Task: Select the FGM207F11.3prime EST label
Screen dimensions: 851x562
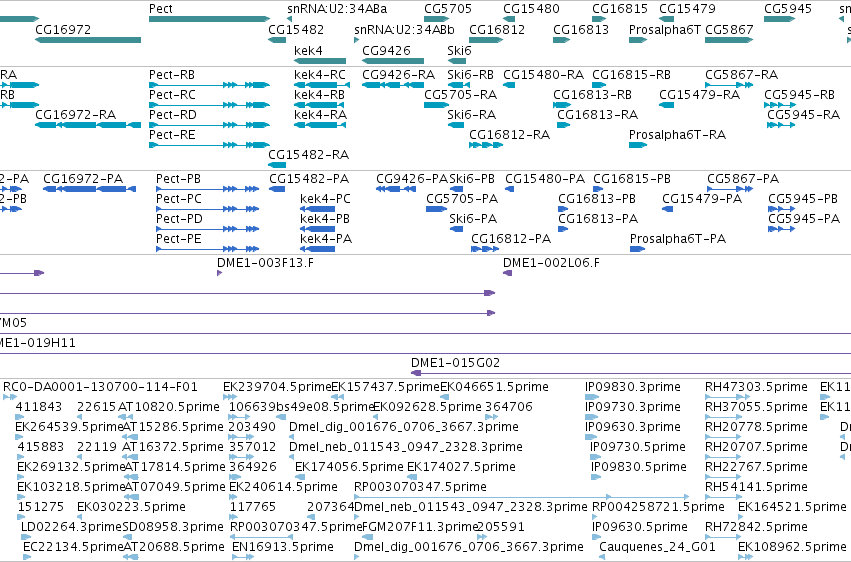Action: click(420, 527)
